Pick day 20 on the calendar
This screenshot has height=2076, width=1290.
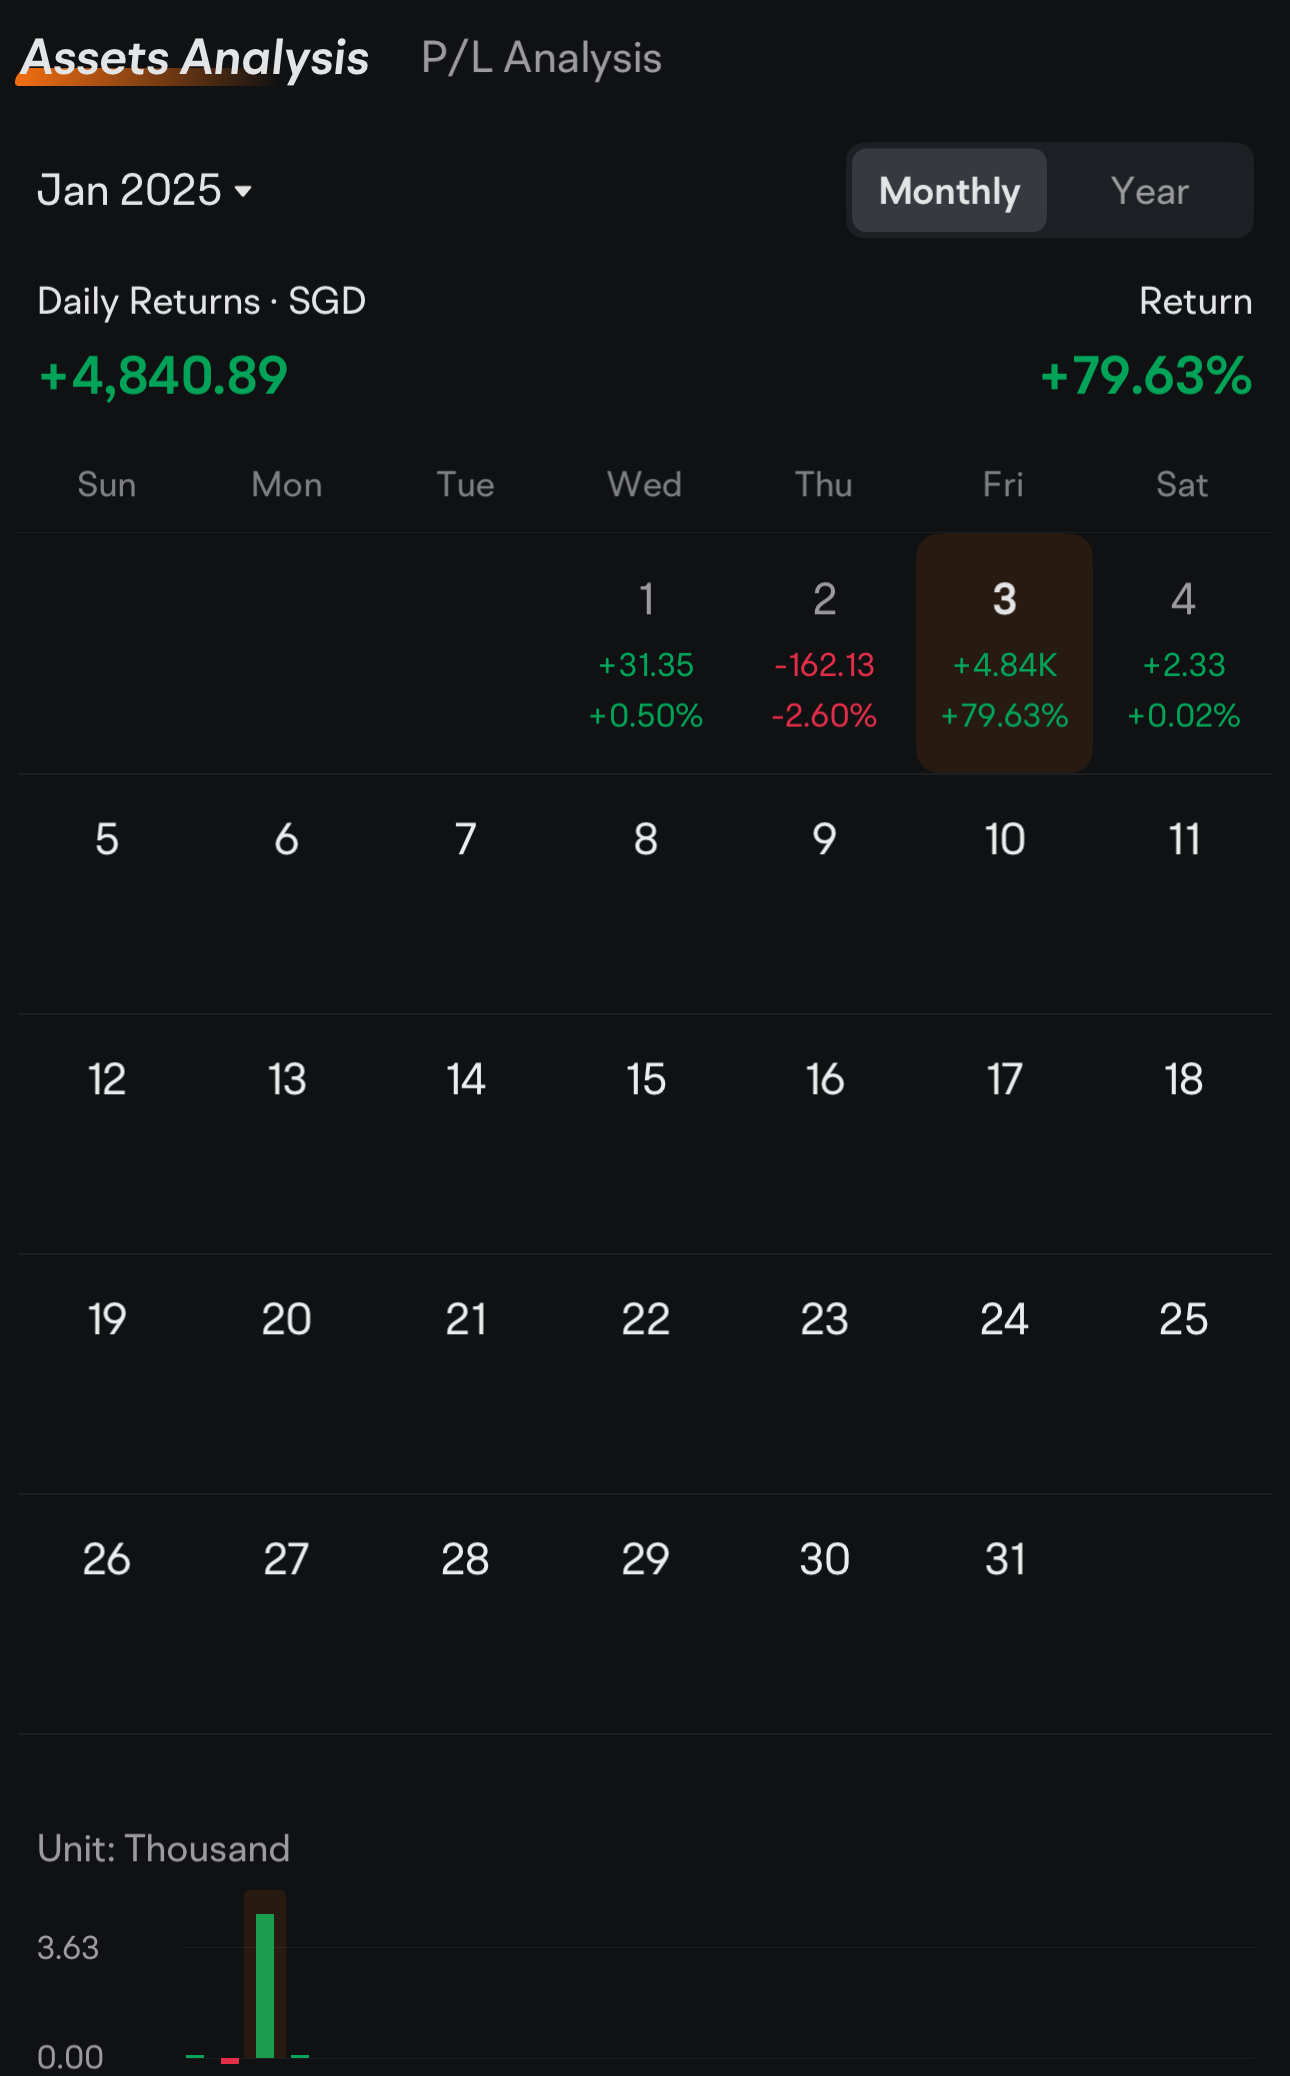287,1320
